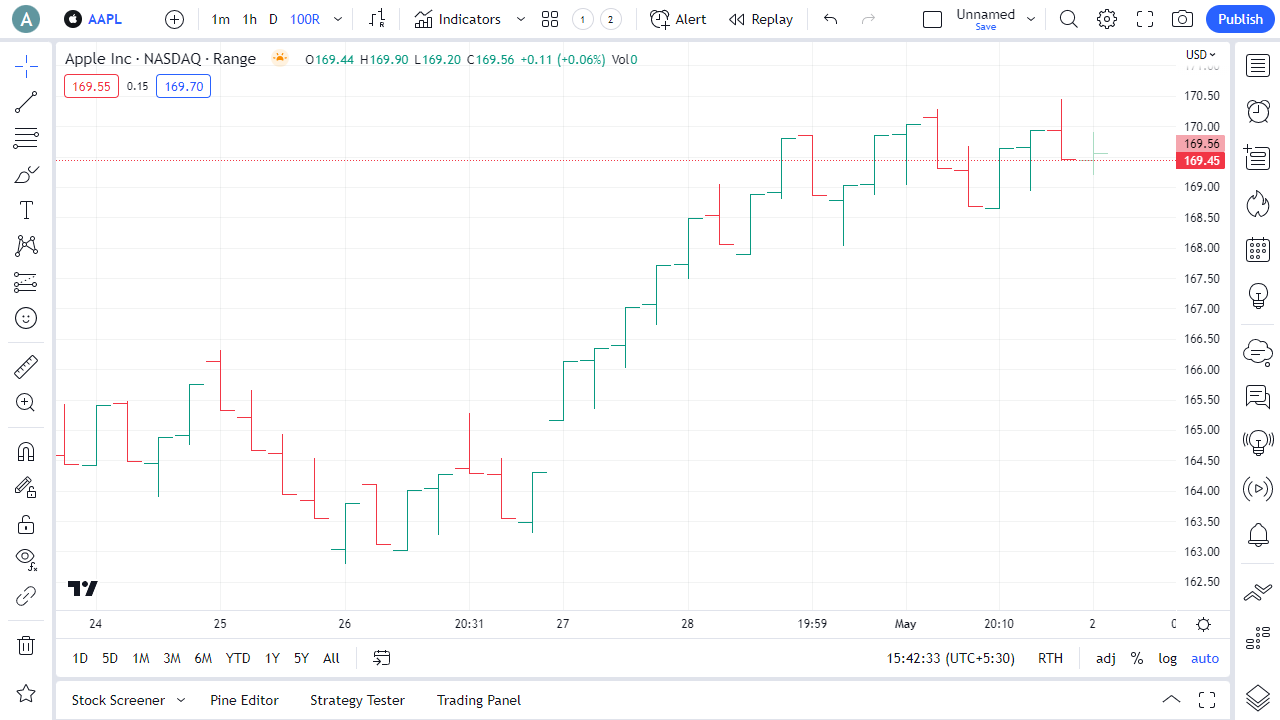This screenshot has height=720, width=1280.
Task: Switch to the daily D interval
Action: pos(273,19)
